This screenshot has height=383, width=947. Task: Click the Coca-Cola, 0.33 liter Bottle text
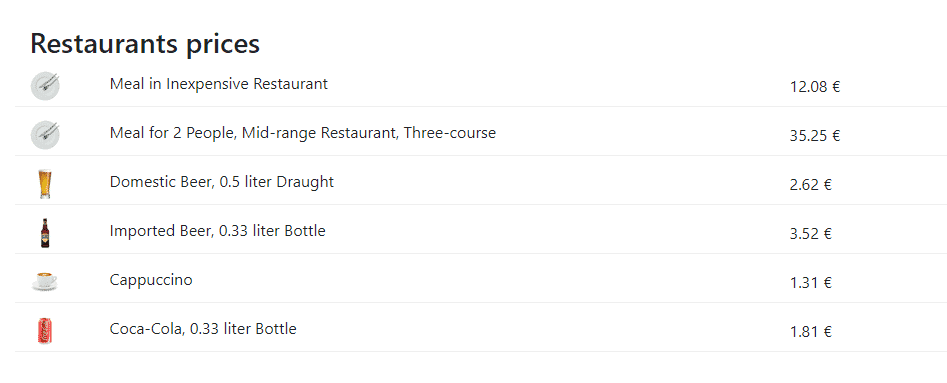pyautogui.click(x=203, y=329)
